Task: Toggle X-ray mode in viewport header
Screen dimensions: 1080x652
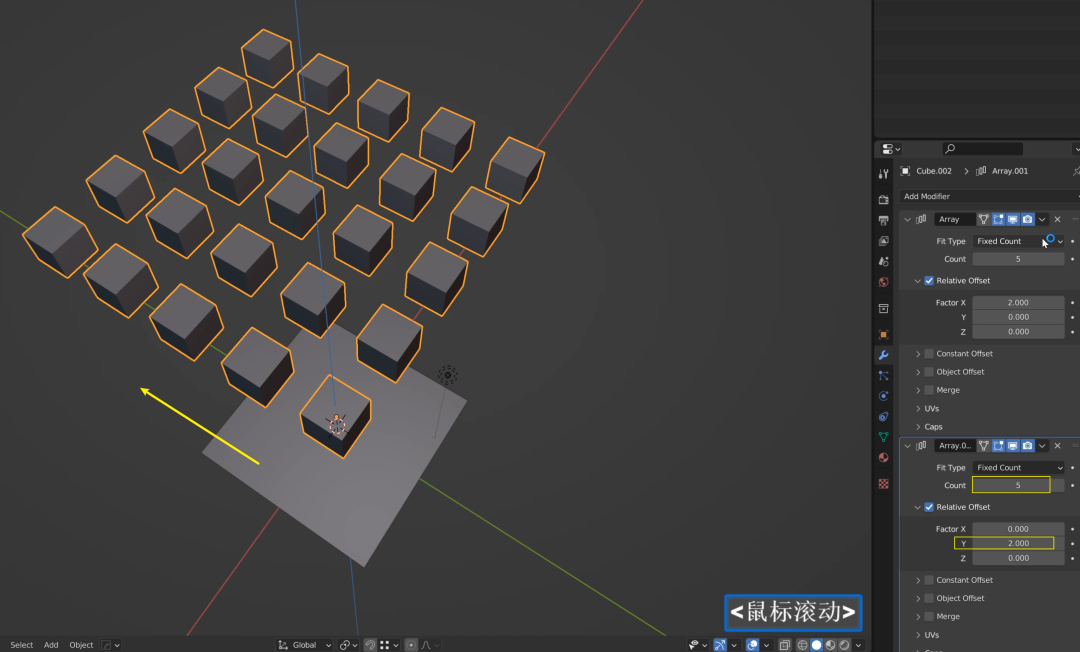Action: (785, 645)
